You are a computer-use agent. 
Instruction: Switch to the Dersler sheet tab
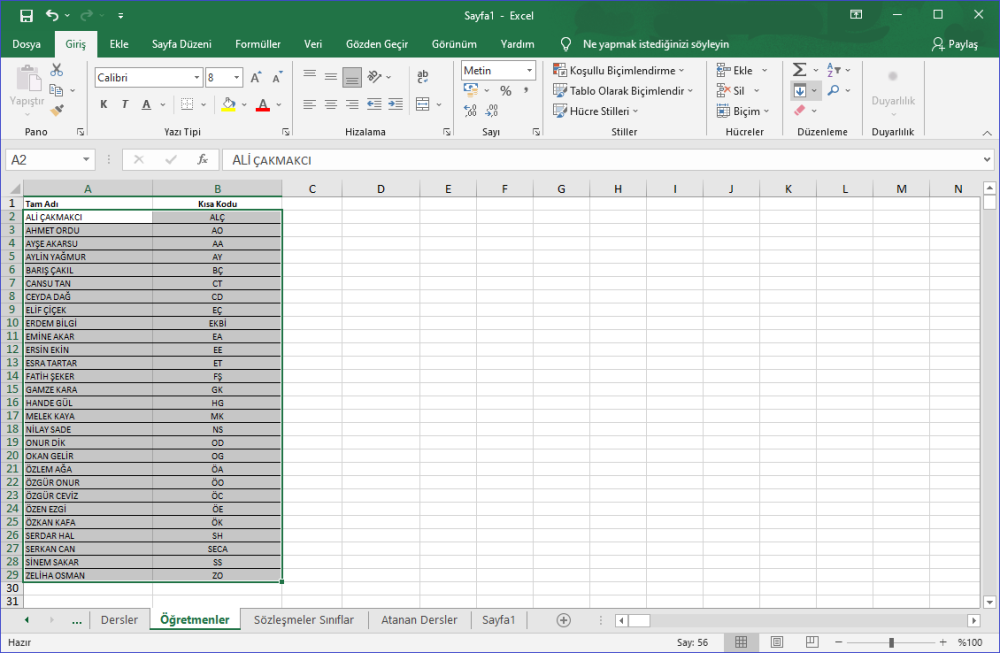(x=119, y=620)
